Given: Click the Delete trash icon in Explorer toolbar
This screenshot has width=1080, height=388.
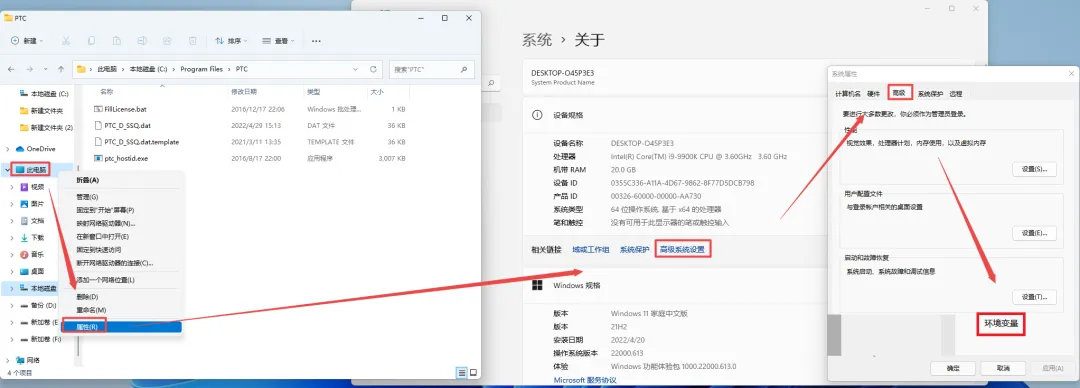Looking at the screenshot, I should tap(194, 41).
